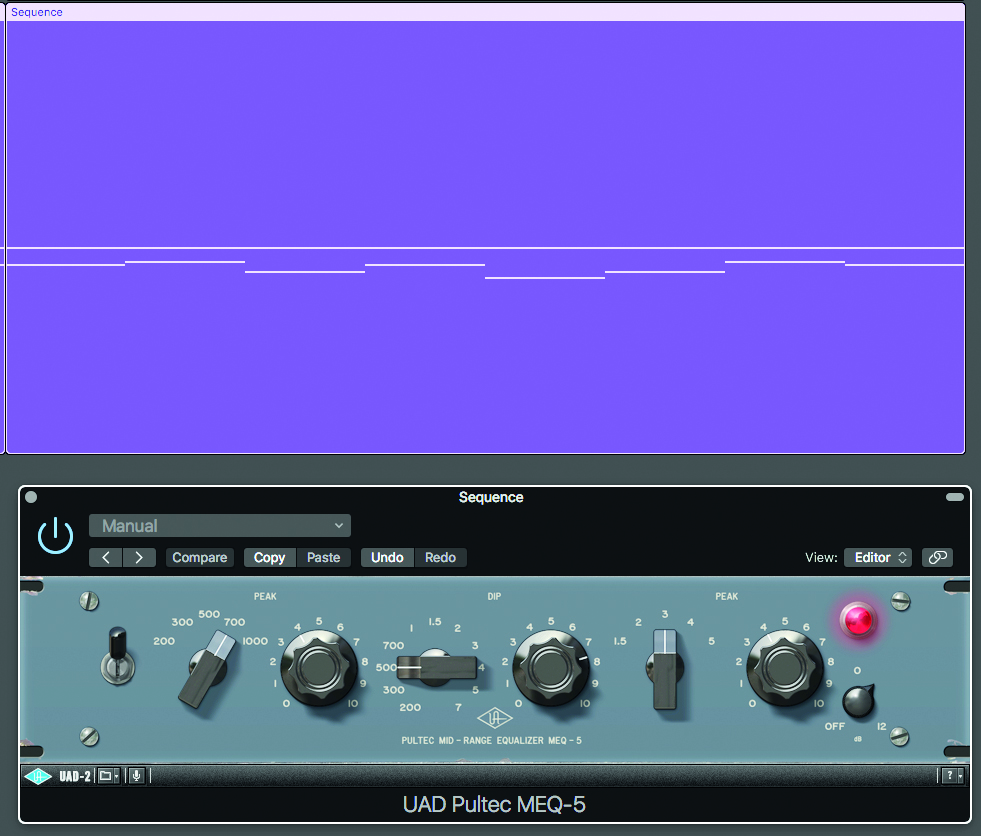The image size is (981, 836).
Task: Toggle the plug-in power button
Action: point(55,535)
